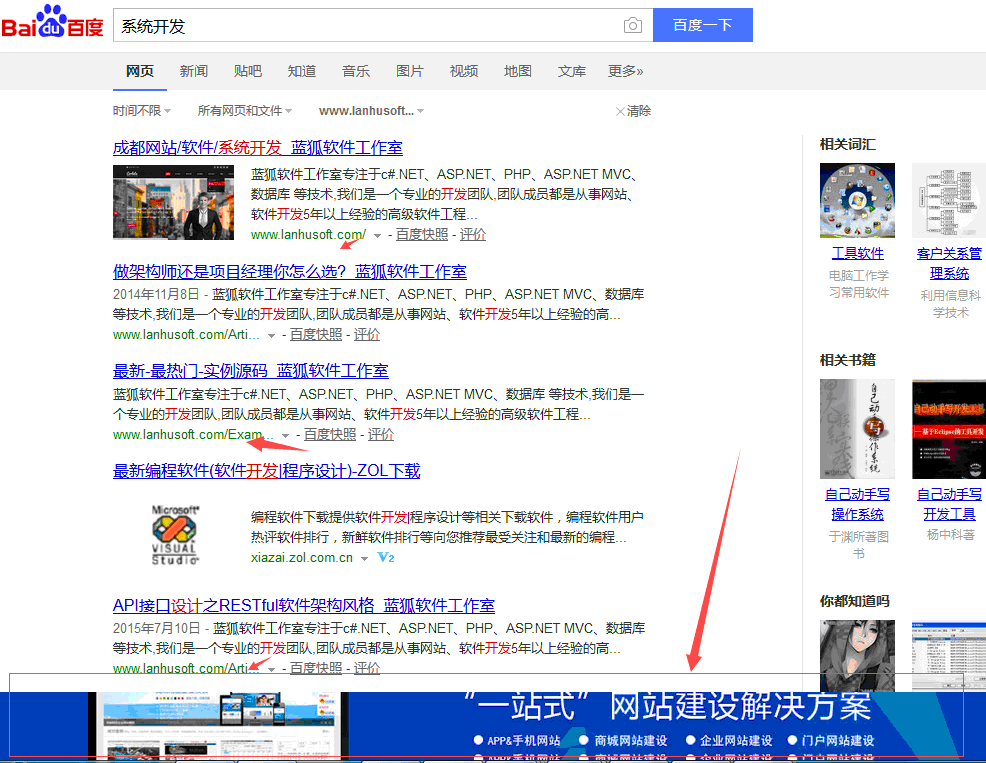Viewport: 986px width, 763px height.
Task: Open result 做架构师还是项目经理你怎么选?
Action: [290, 272]
